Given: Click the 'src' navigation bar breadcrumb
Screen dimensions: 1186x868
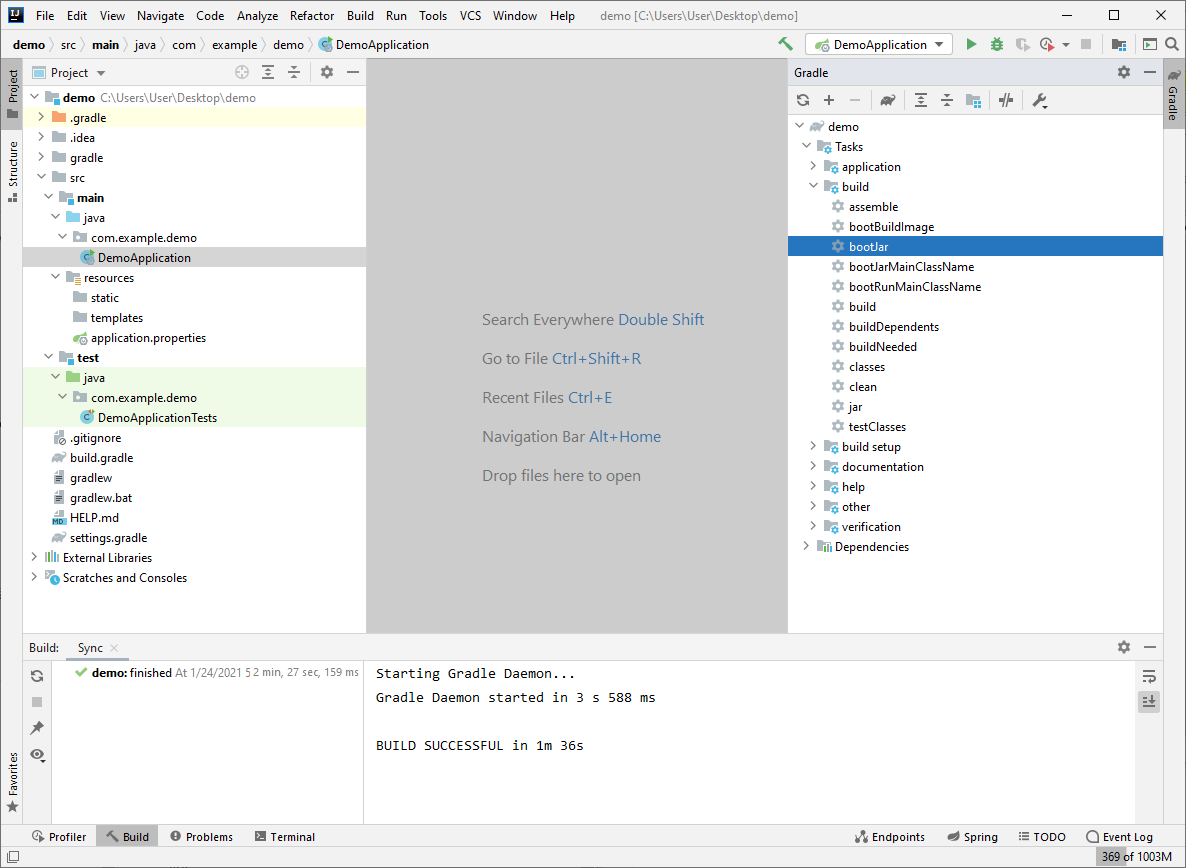Looking at the screenshot, I should click(x=68, y=45).
